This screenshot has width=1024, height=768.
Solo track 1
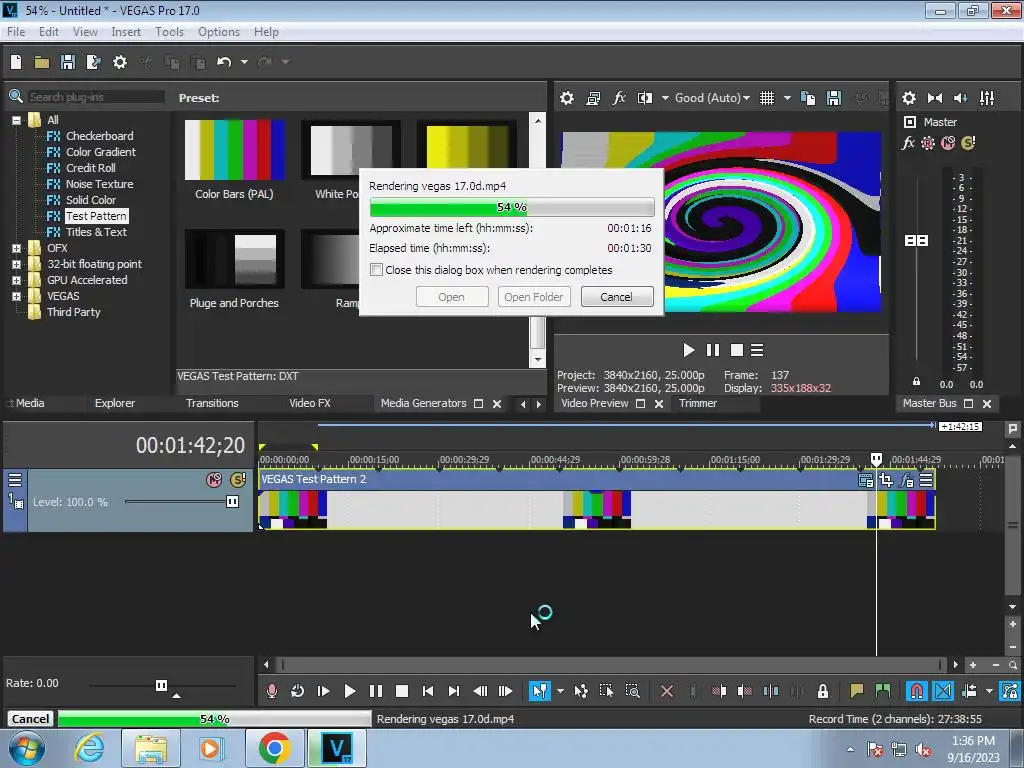click(238, 480)
